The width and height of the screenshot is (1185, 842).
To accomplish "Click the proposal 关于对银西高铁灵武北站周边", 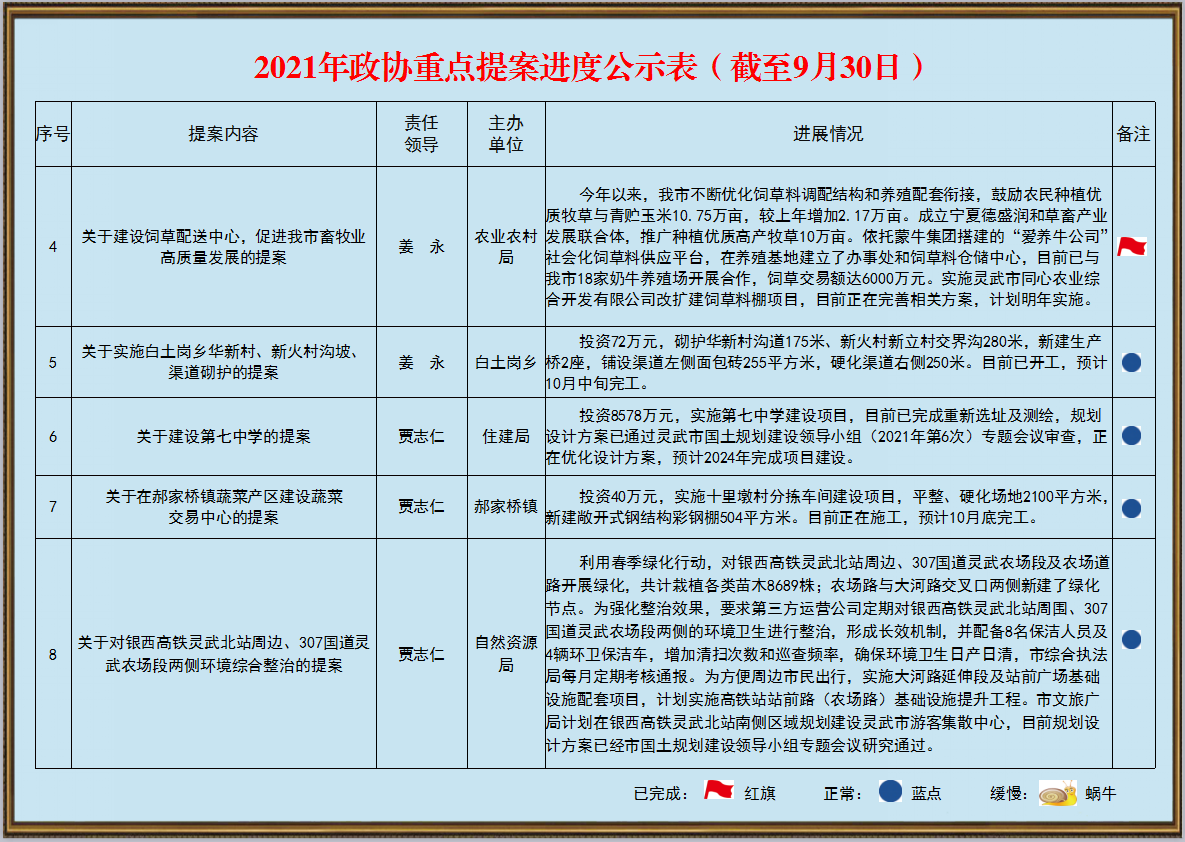I will (x=224, y=654).
